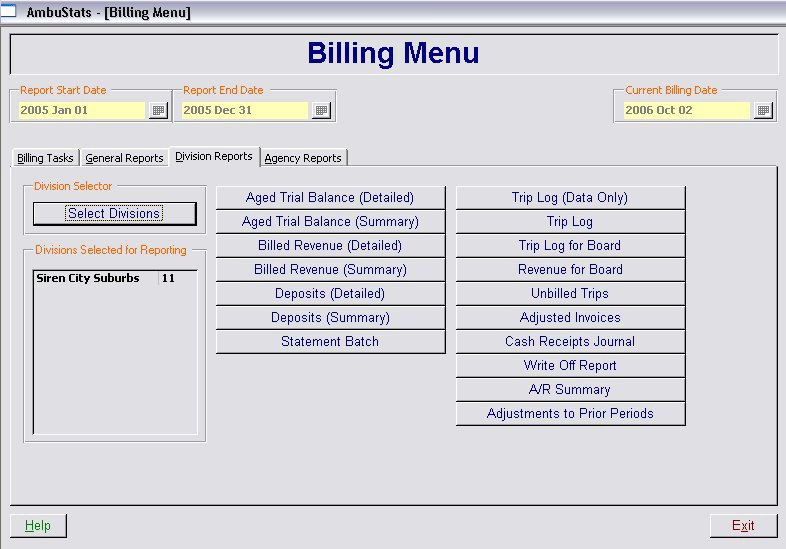The width and height of the screenshot is (786, 549).
Task: Click Exit to leave Billing Menu
Action: tap(743, 526)
